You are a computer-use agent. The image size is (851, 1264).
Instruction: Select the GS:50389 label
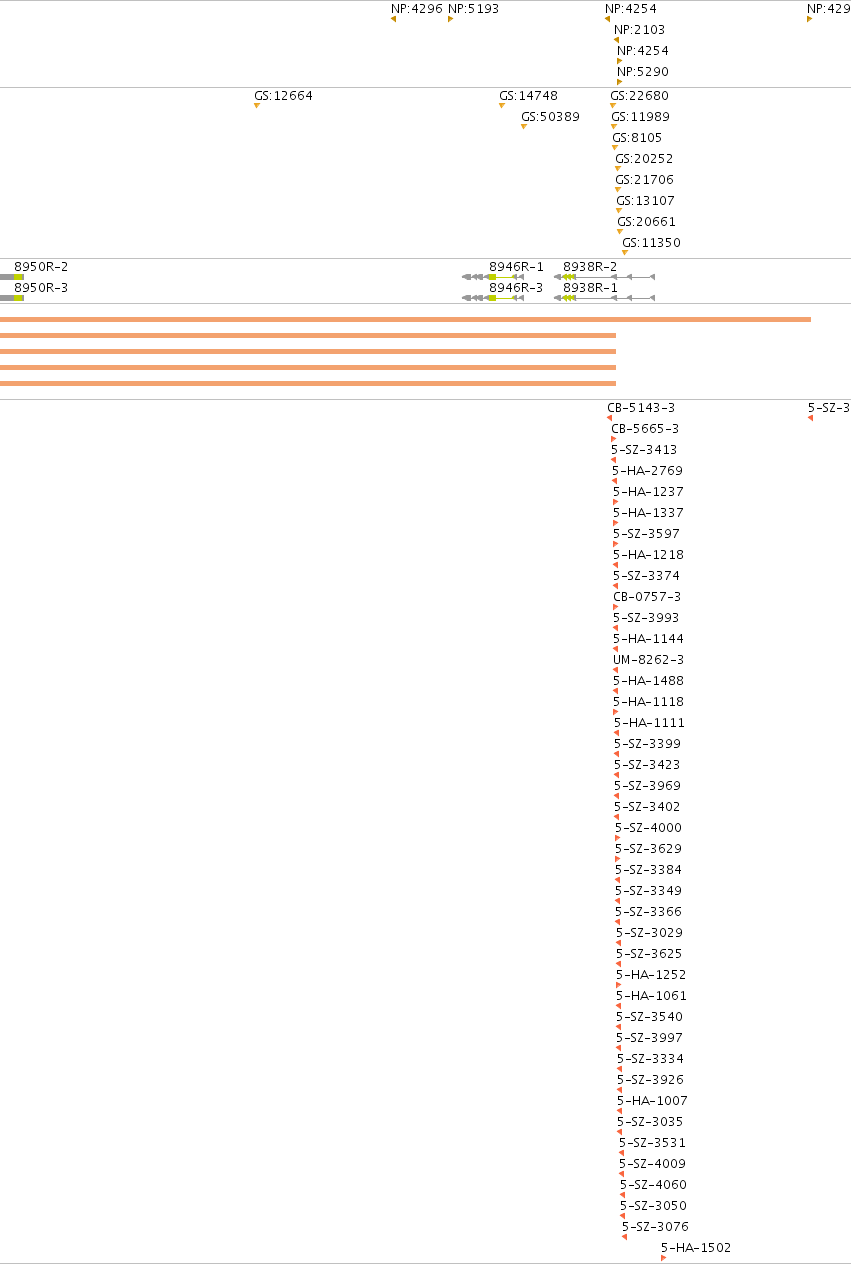tap(550, 117)
